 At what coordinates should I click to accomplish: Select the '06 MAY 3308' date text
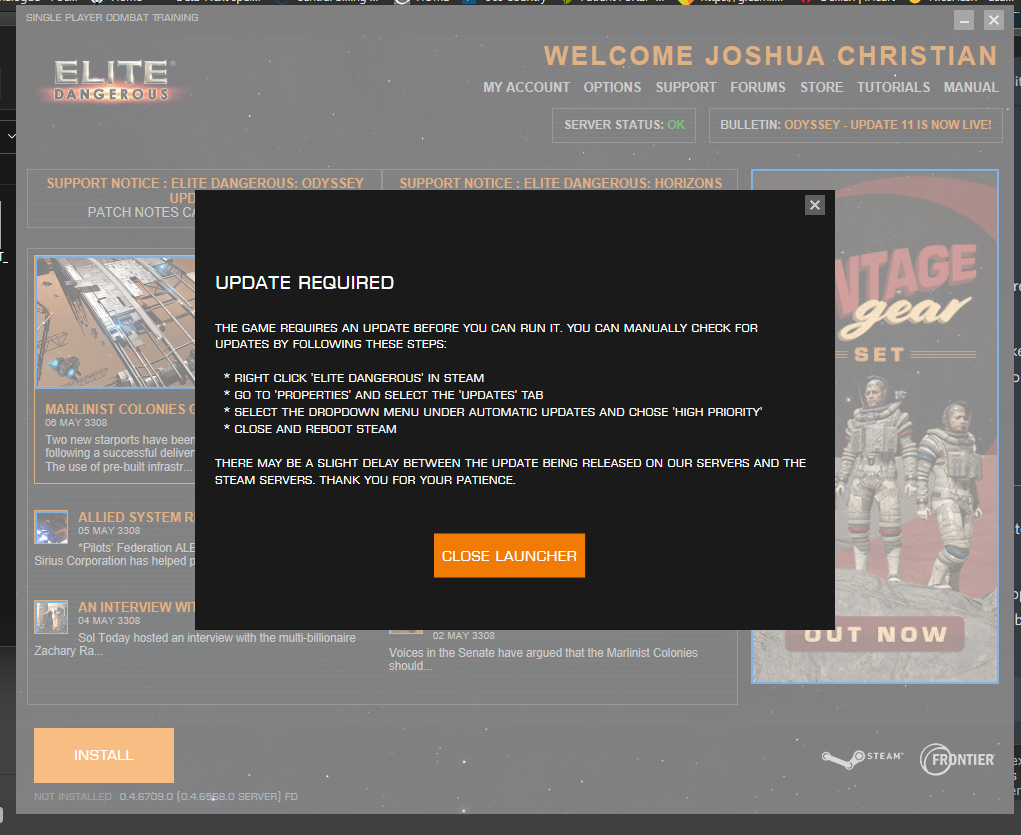click(76, 423)
